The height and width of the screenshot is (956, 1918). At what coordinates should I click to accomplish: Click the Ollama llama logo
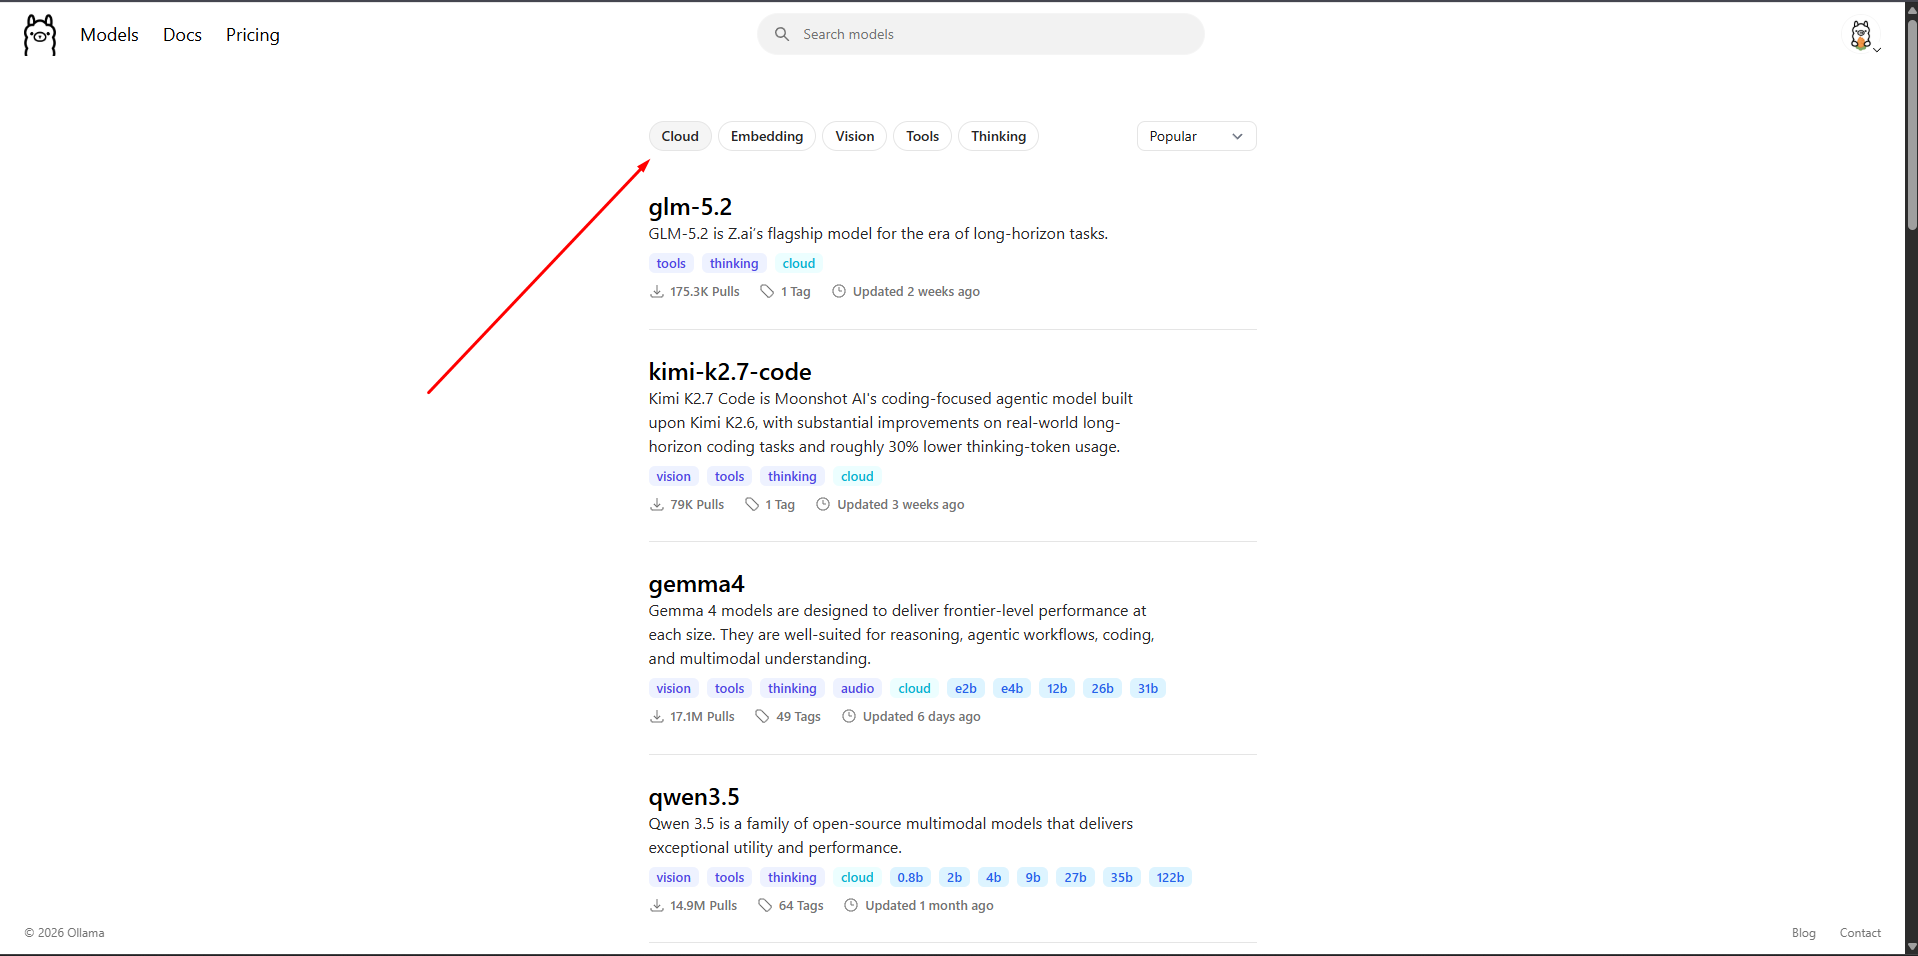(x=40, y=35)
